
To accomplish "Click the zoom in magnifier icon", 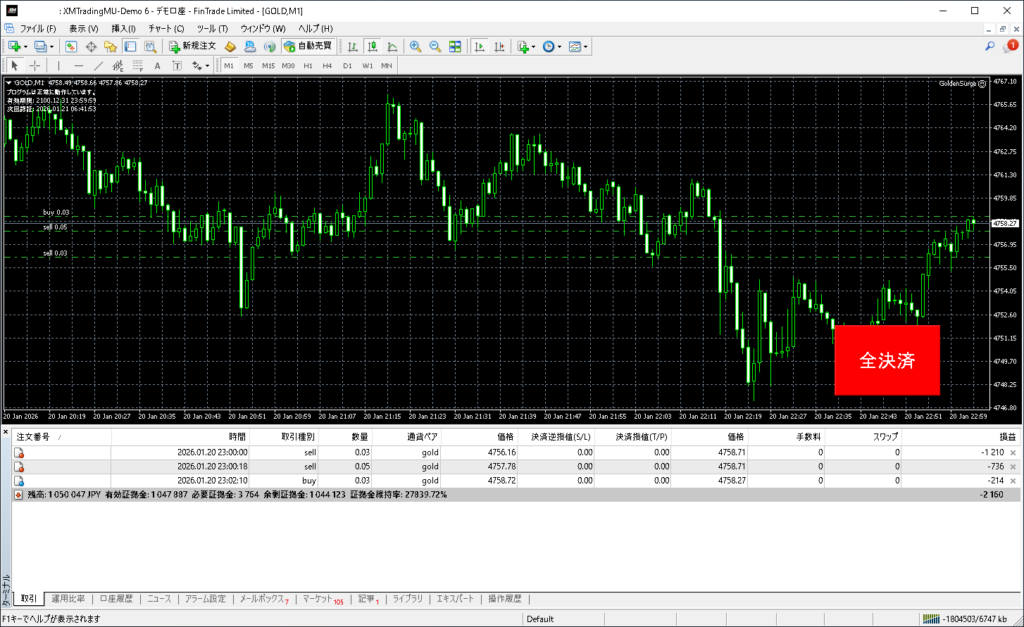I will 415,46.
